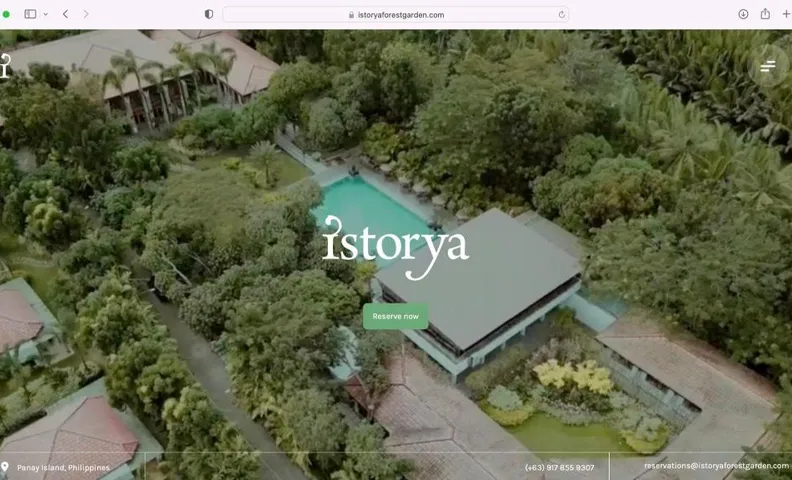Screen dimensions: 792x480
Task: Click the green window maximize button
Action: [6, 14]
